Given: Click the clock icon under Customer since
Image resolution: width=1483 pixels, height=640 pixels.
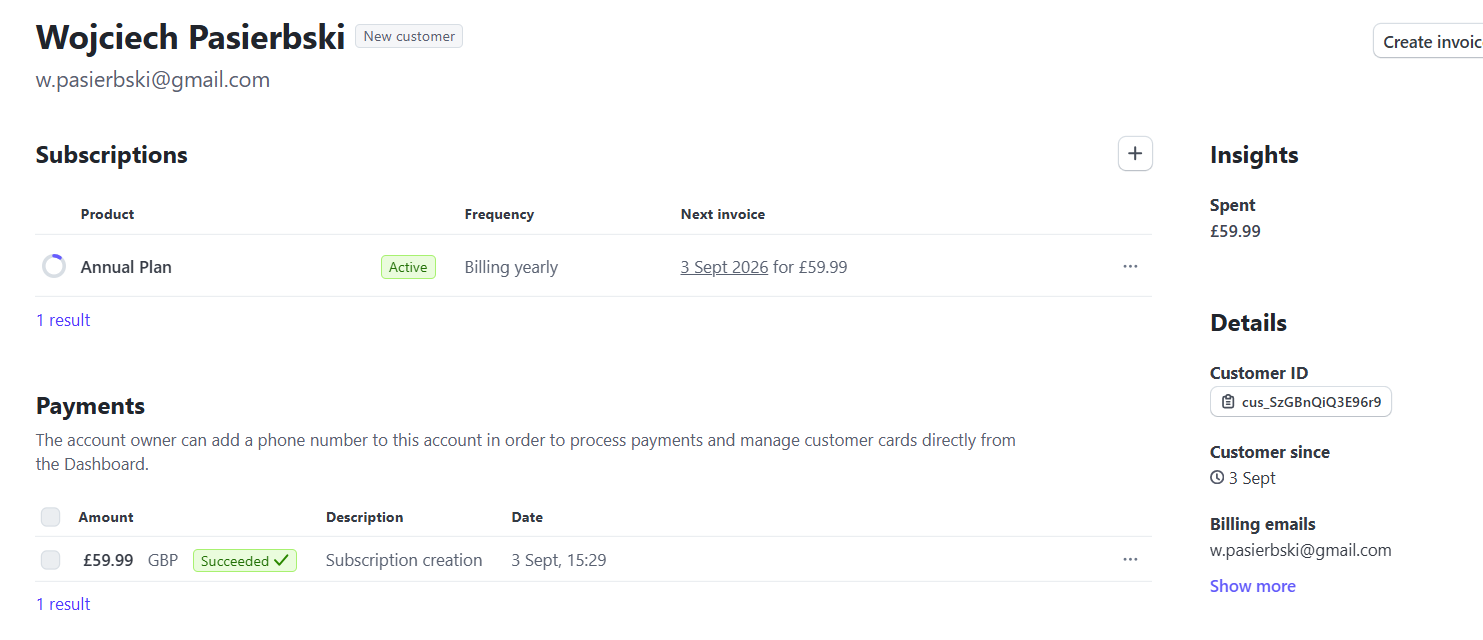Looking at the screenshot, I should pos(1217,478).
